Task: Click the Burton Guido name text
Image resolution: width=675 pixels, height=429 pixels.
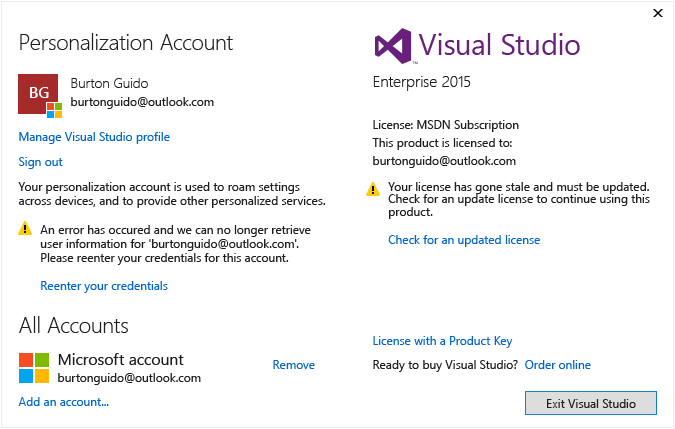Action: (109, 83)
